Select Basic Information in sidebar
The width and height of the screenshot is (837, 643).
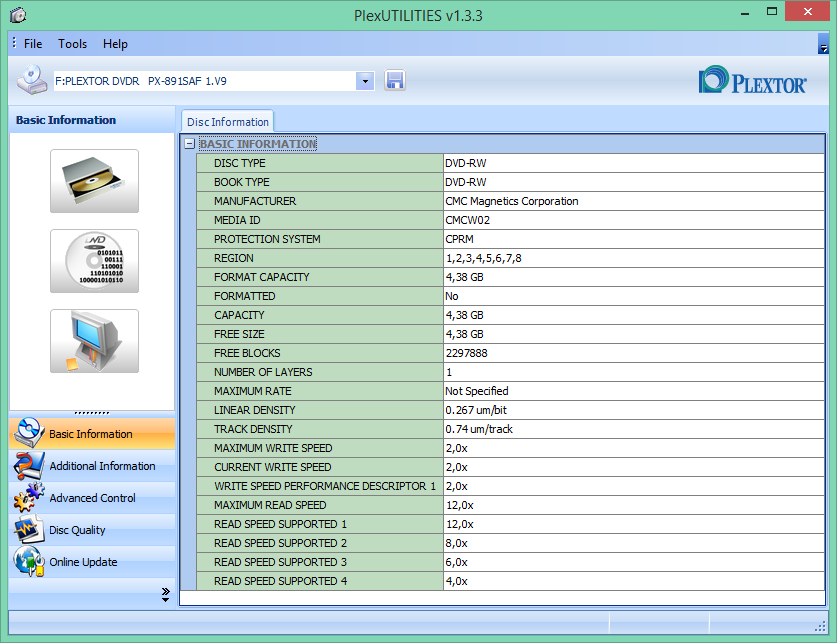click(x=90, y=434)
